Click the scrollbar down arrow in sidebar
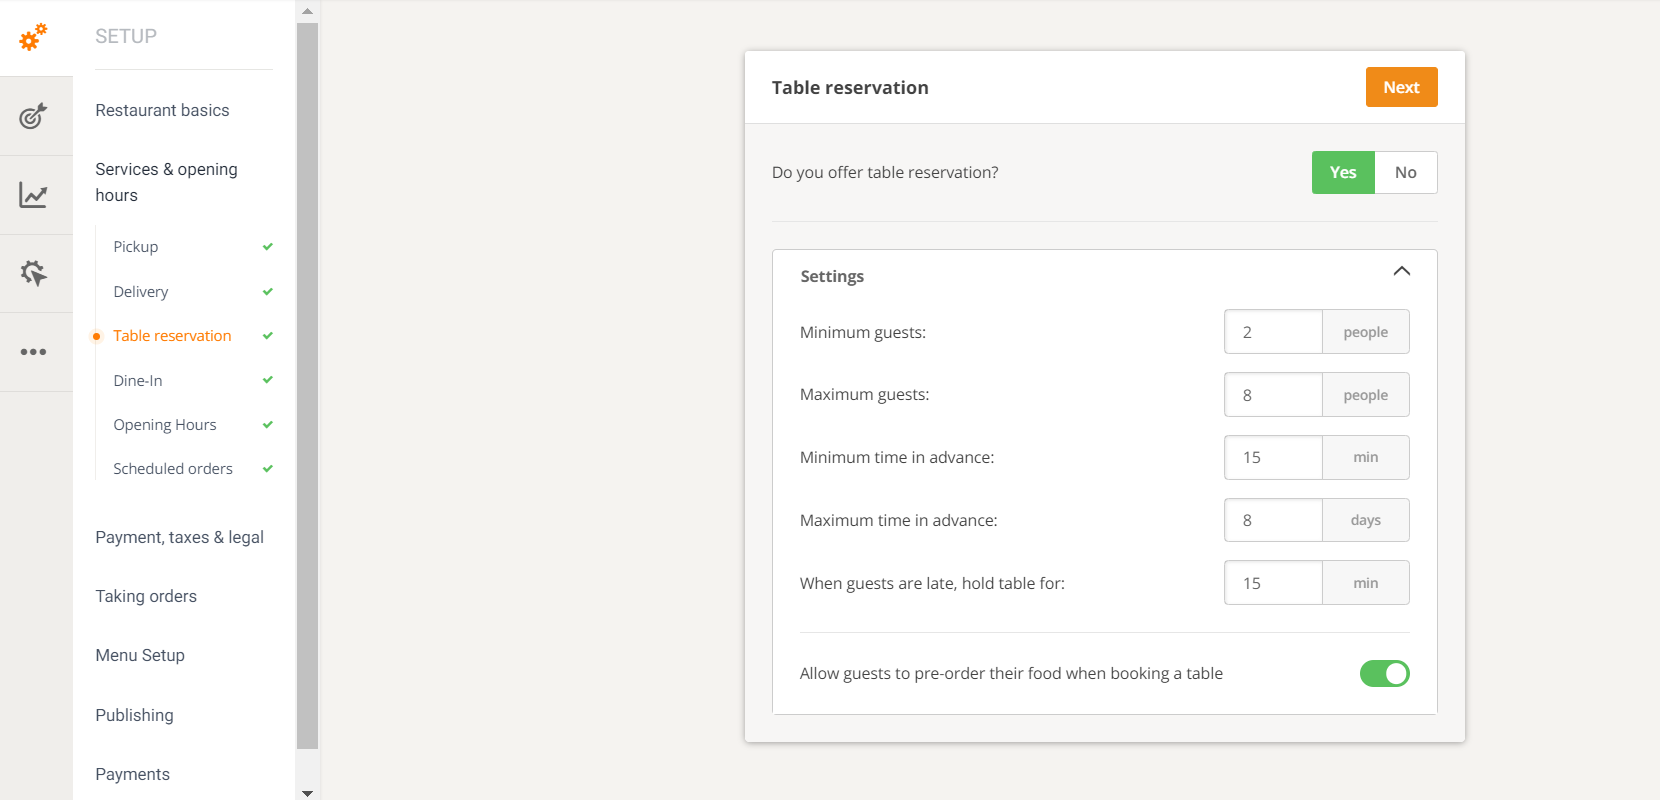Viewport: 1660px width, 800px height. [307, 793]
